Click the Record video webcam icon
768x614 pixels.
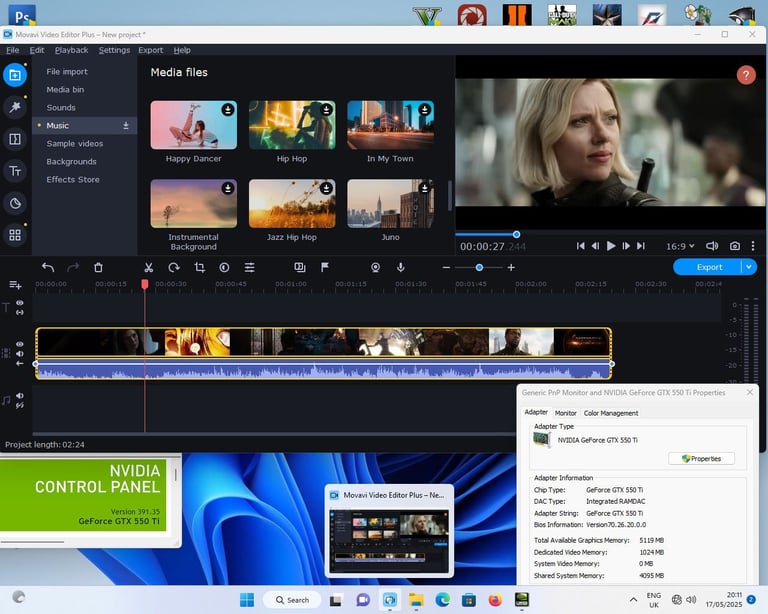tap(375, 267)
